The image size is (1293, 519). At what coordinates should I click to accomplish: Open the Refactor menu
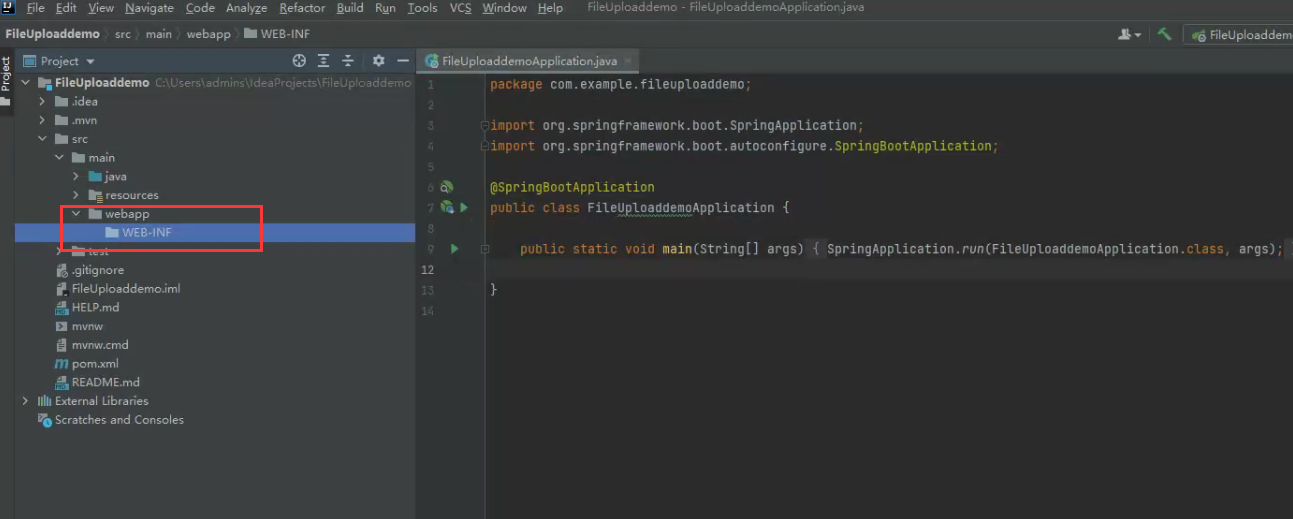click(302, 8)
